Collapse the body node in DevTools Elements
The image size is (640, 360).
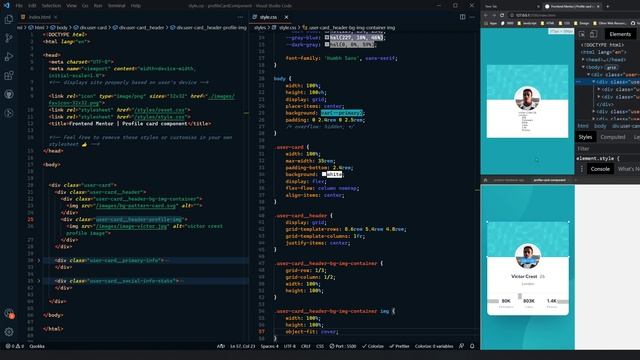tap(583, 67)
